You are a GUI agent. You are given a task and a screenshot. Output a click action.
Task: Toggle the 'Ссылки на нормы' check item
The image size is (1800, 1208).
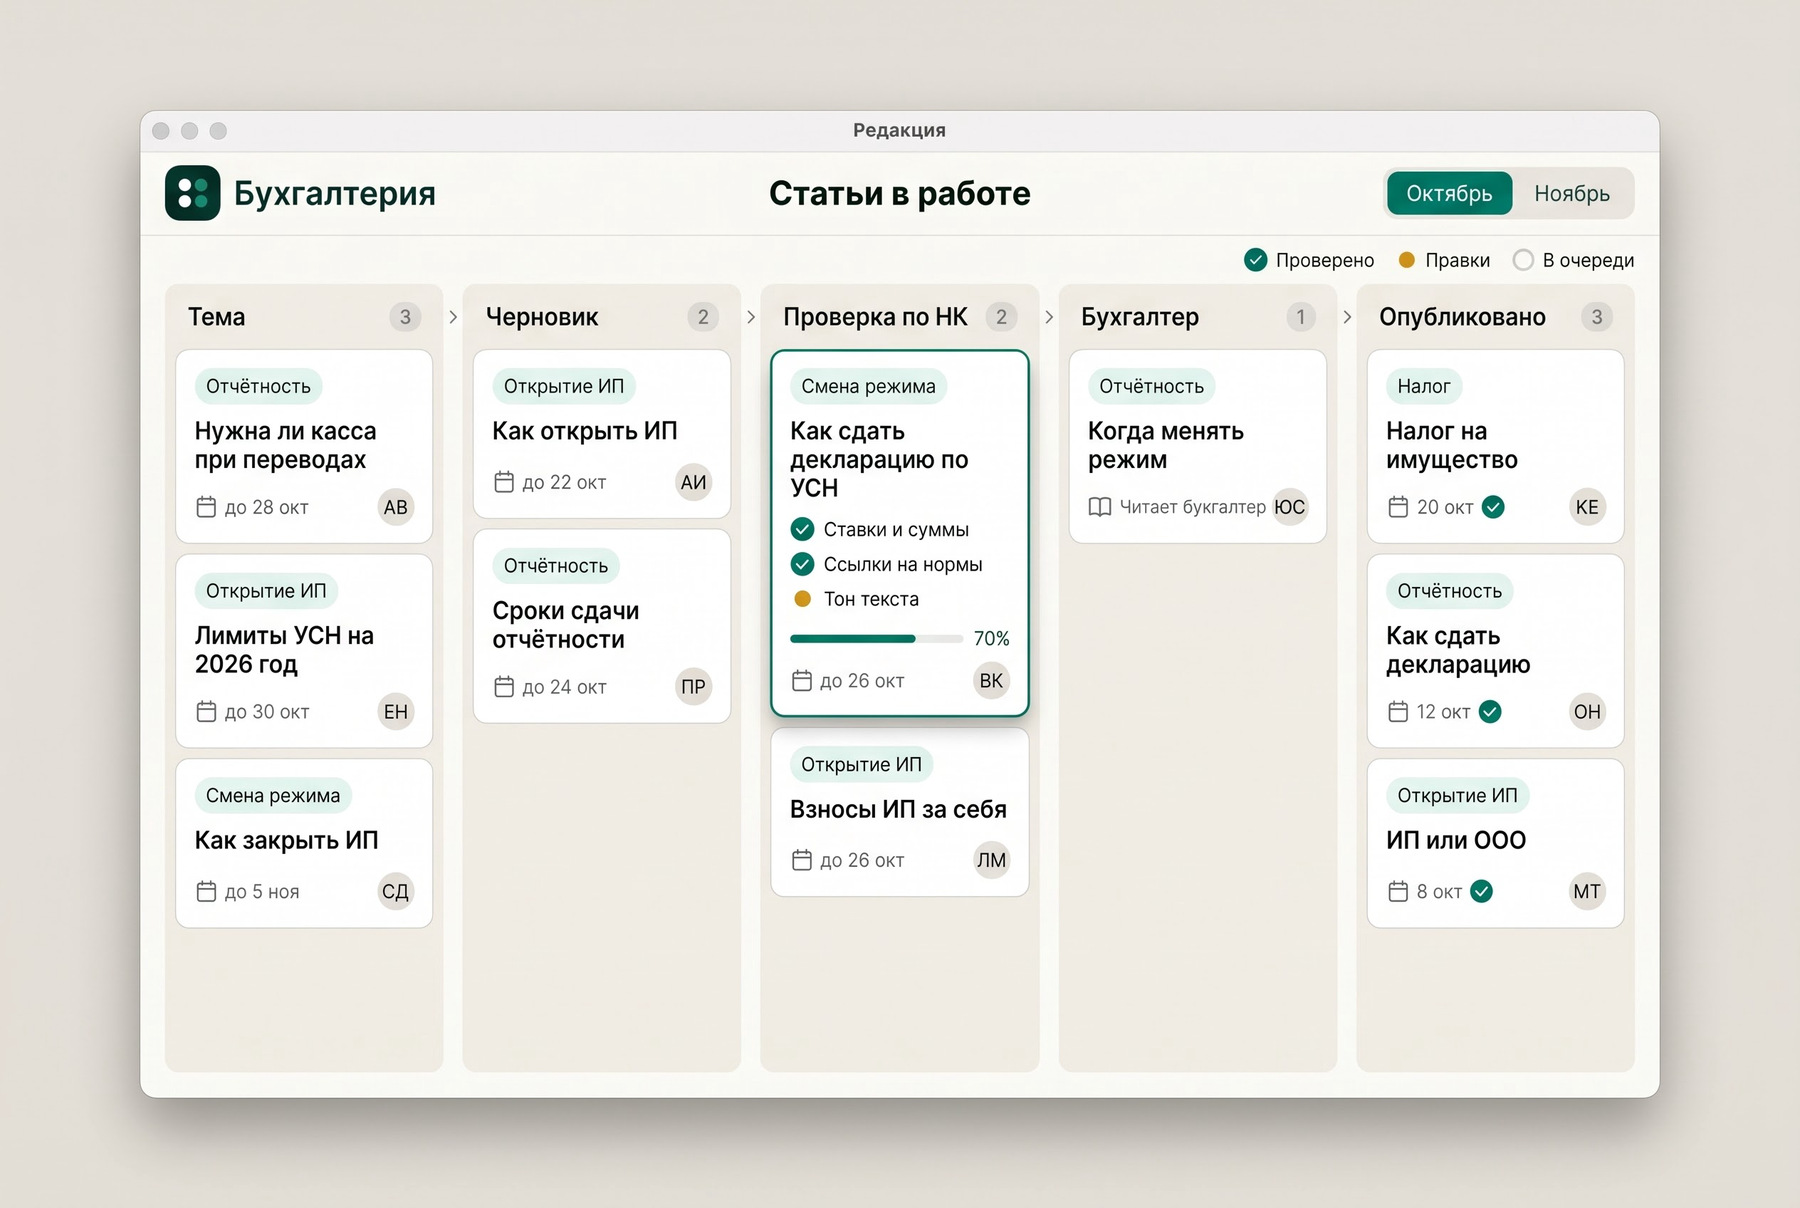point(802,564)
